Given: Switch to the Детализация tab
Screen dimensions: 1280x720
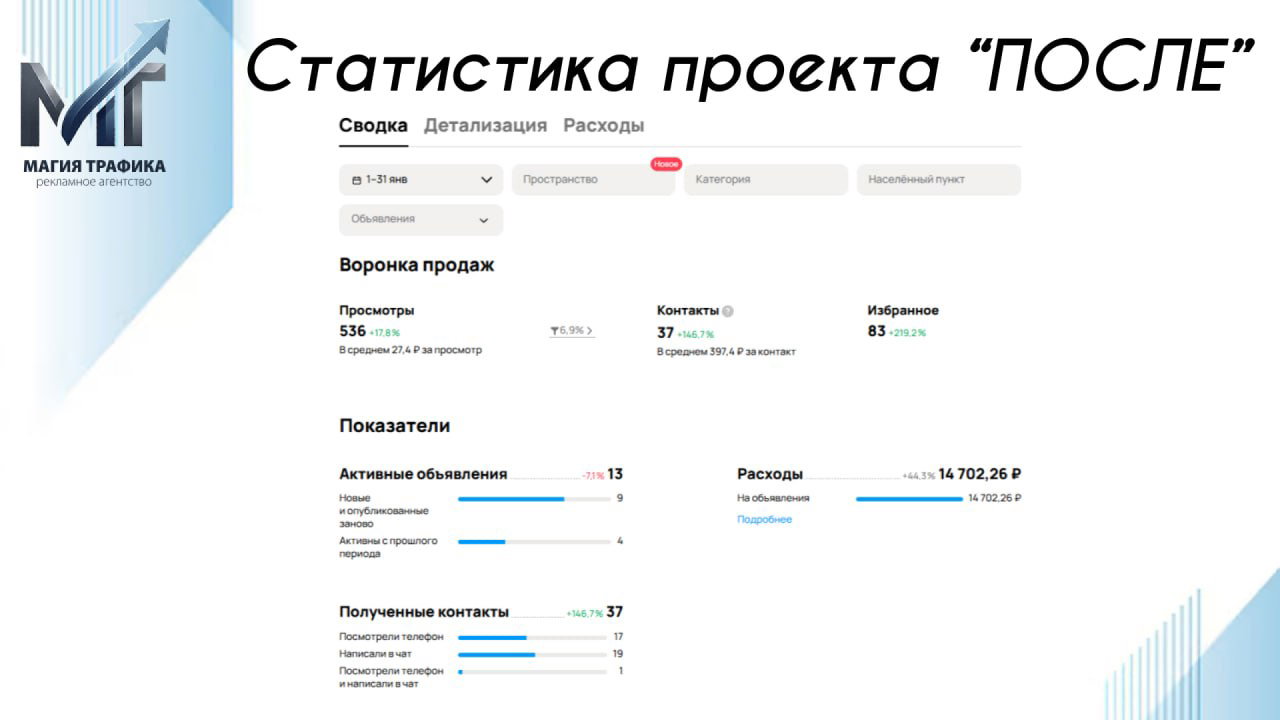Looking at the screenshot, I should [485, 126].
